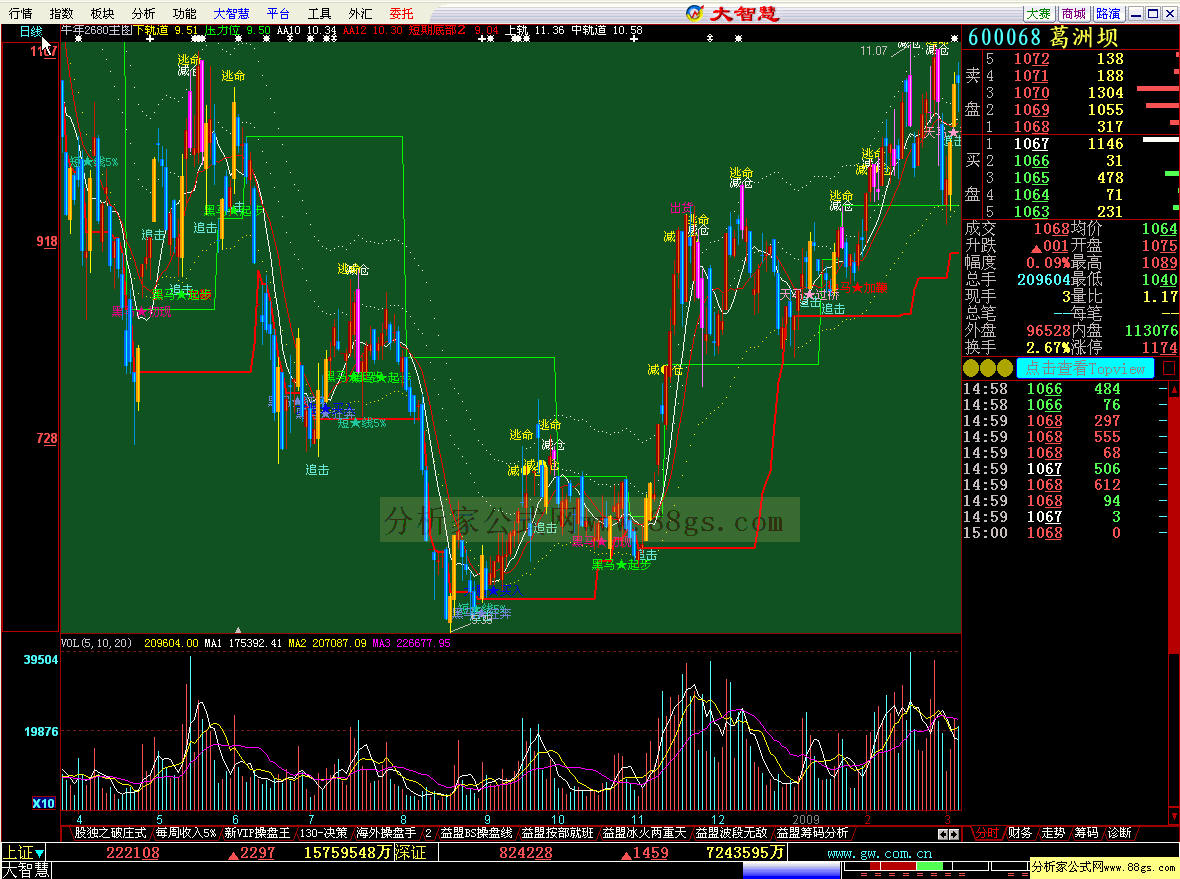Select the 新VIP操盘王 indicator tab

(257, 832)
